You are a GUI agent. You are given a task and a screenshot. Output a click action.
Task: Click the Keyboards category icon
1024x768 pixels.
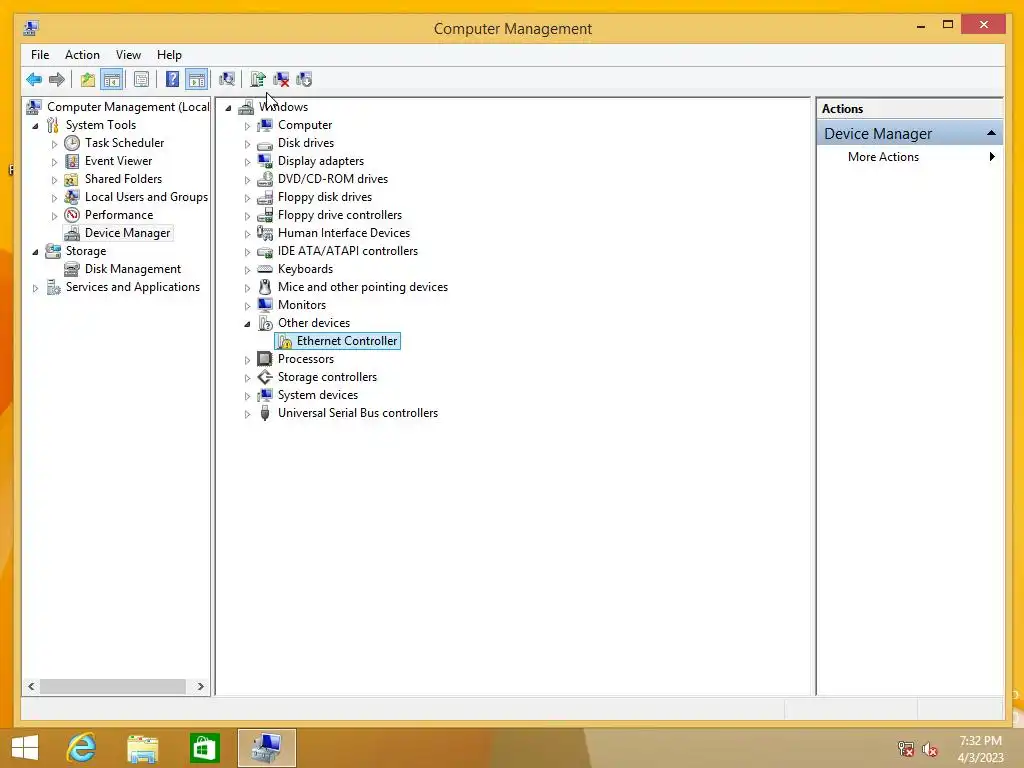(x=264, y=268)
